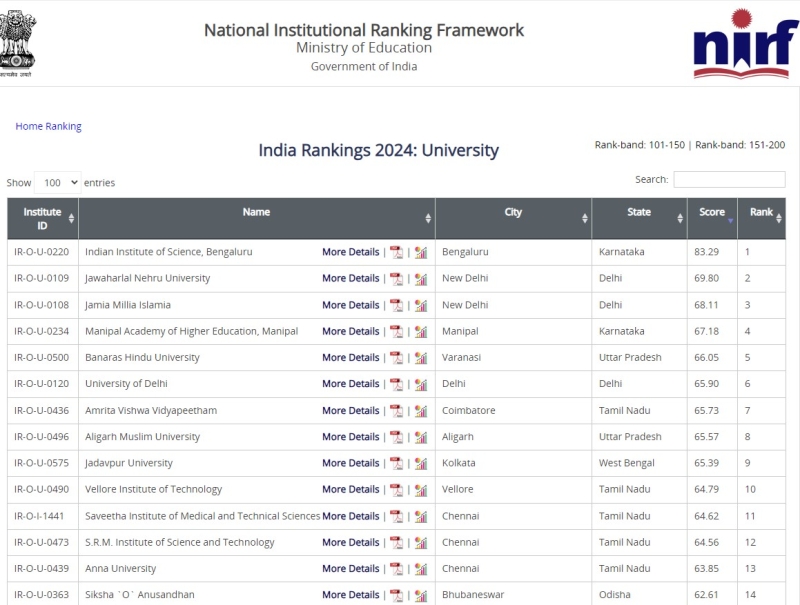Open PDF icon for Manipal Academy row
This screenshot has height=605, width=800.
tap(396, 332)
